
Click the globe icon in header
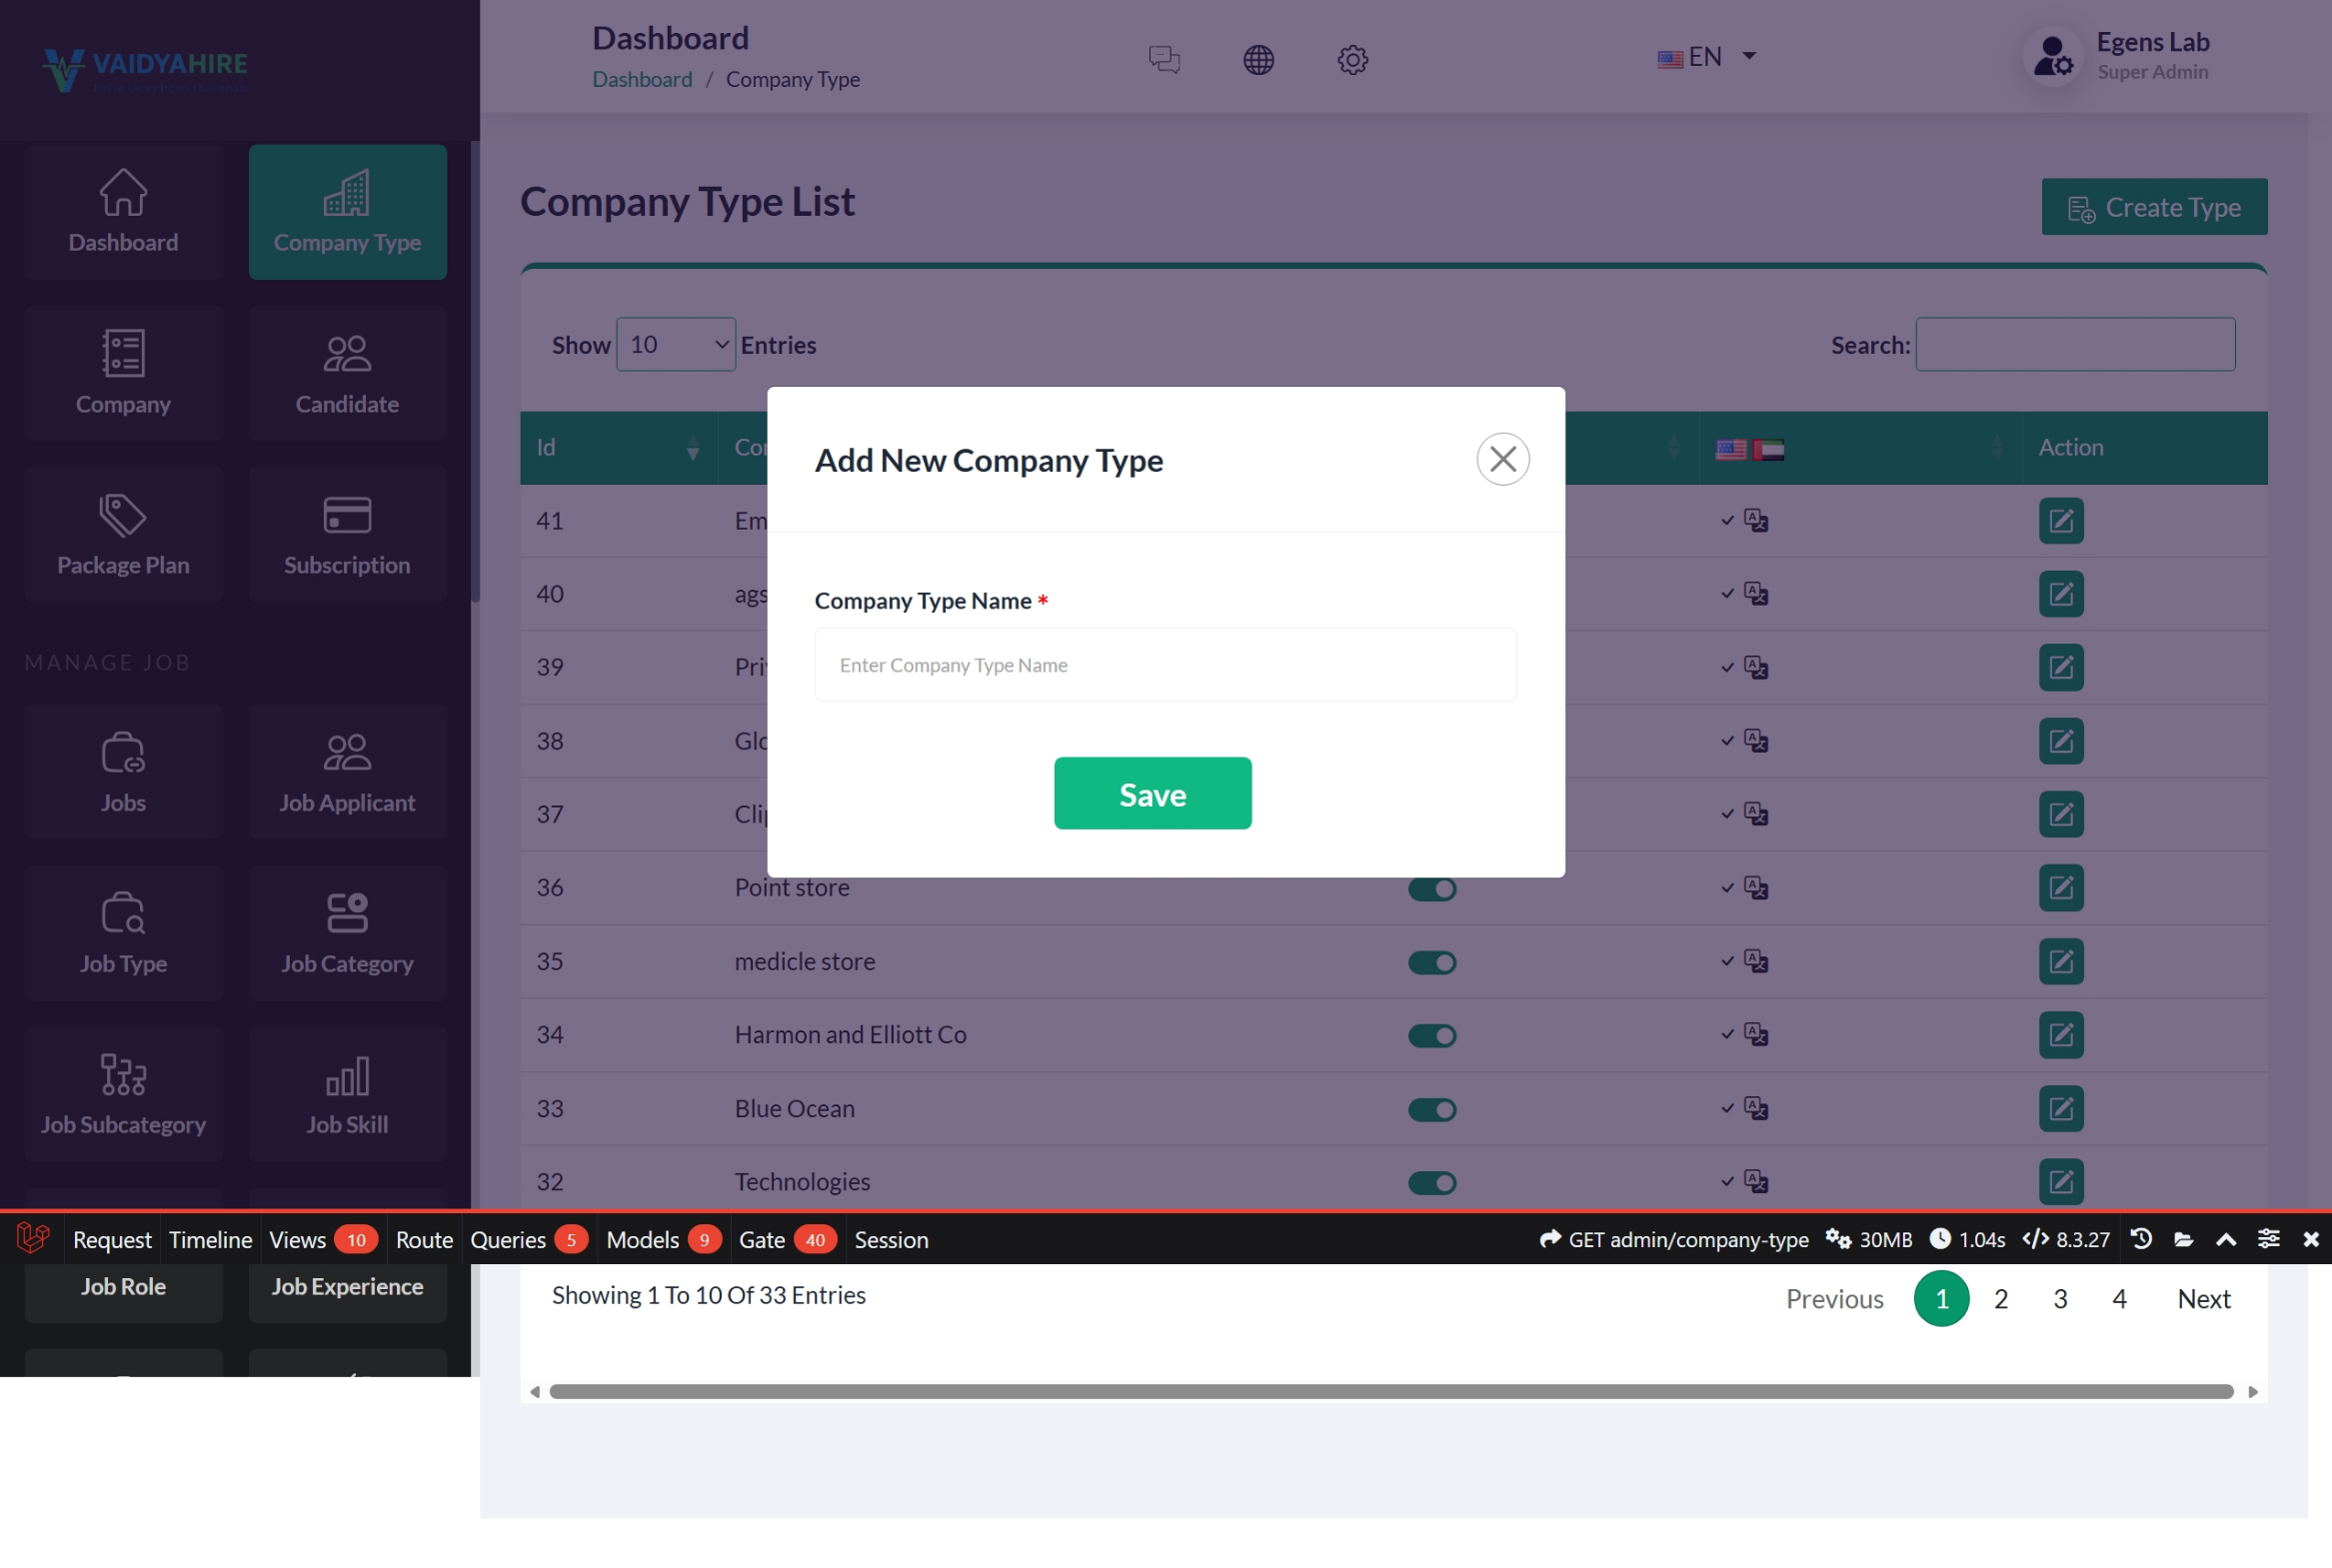1258,60
